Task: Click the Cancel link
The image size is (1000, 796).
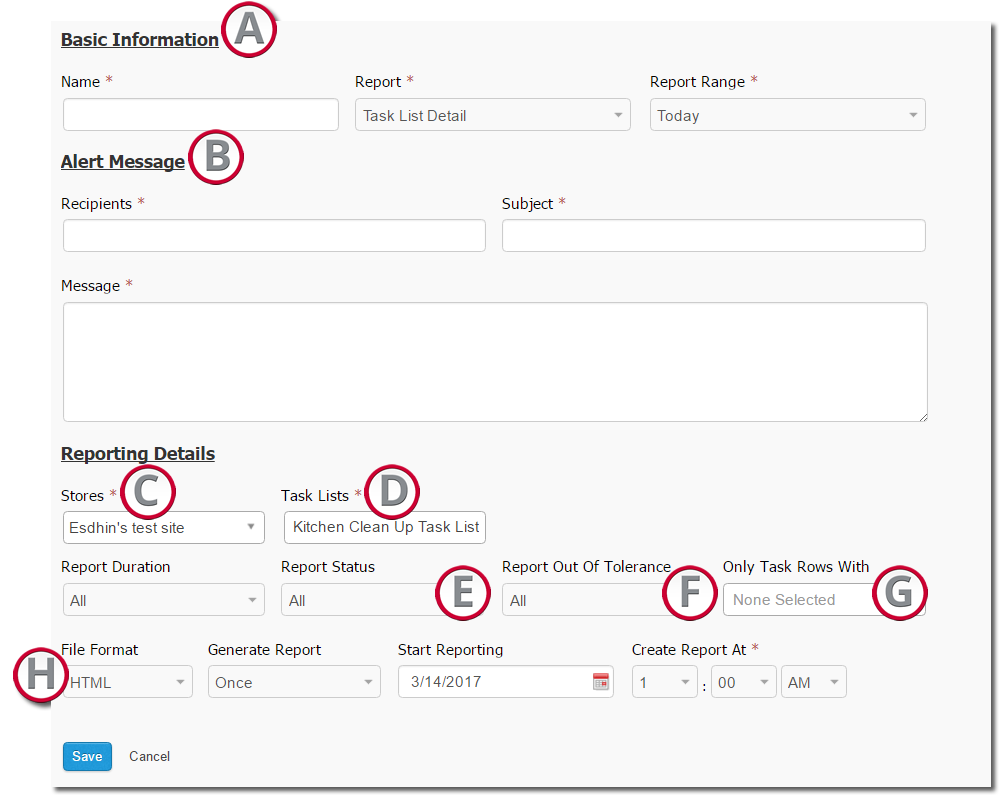Action: (150, 757)
